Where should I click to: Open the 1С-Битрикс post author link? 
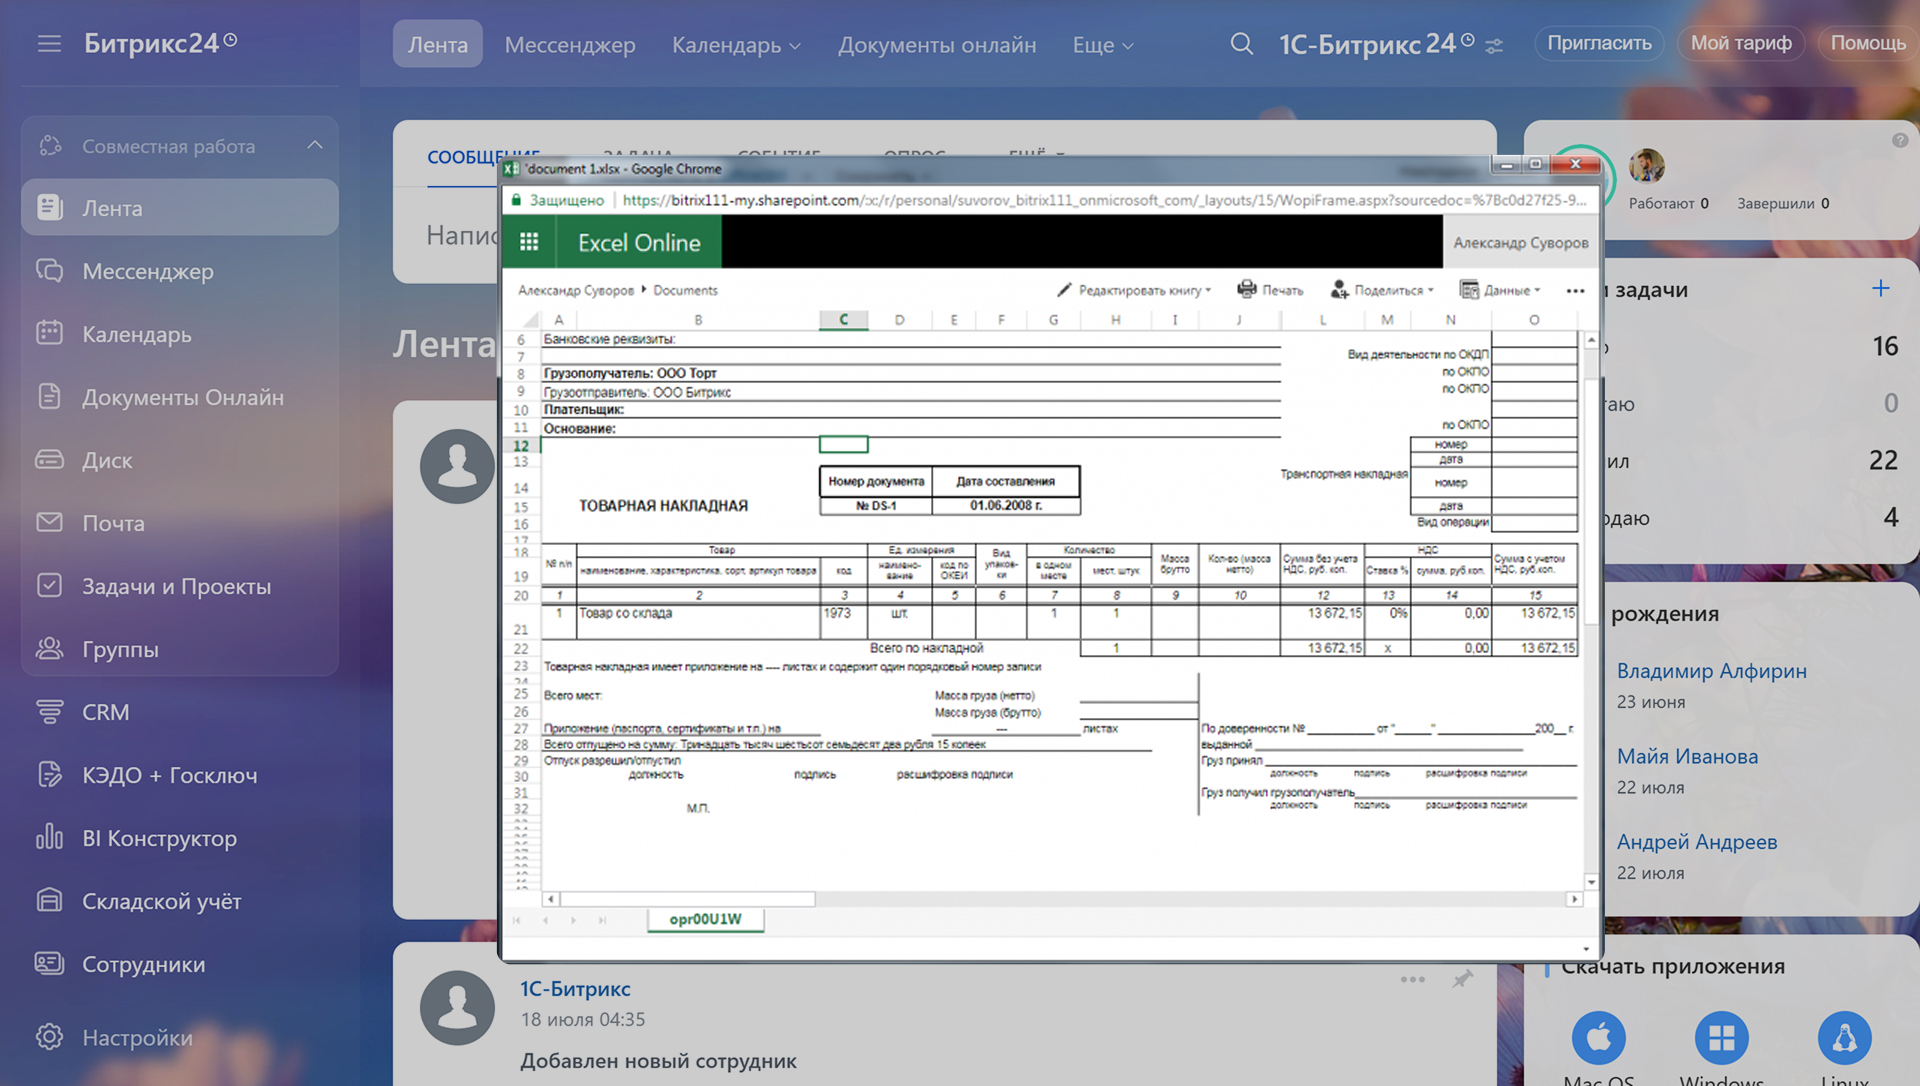tap(575, 988)
